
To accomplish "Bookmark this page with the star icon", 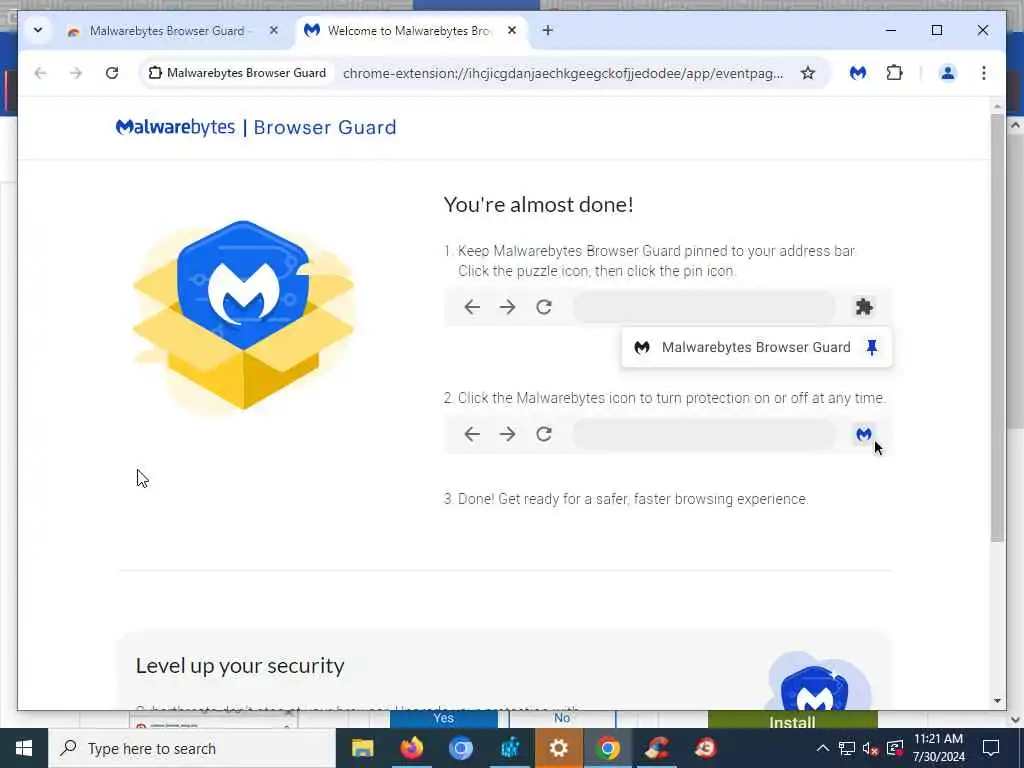I will [x=808, y=73].
